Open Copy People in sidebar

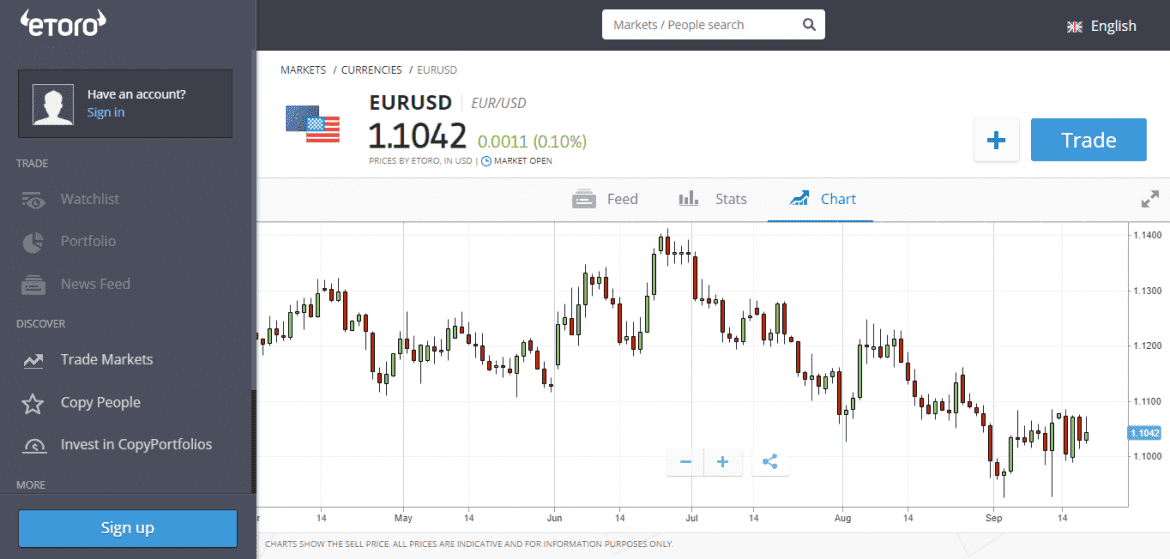pyautogui.click(x=100, y=403)
